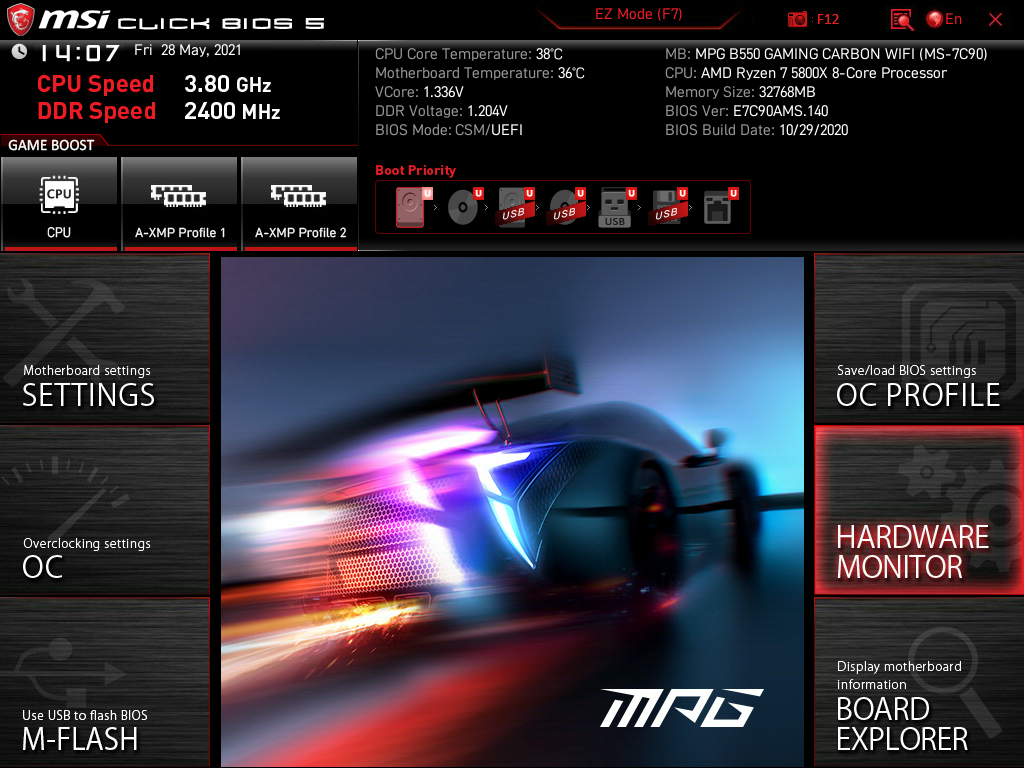Image resolution: width=1024 pixels, height=768 pixels.
Task: Click the DDR Voltage 1.204V reading
Action: 441,111
